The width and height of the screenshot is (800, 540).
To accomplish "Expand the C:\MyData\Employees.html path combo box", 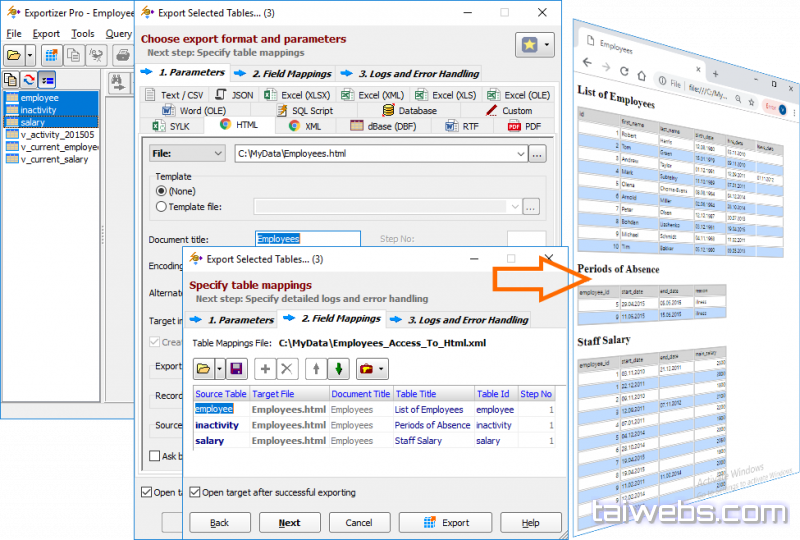I will coord(520,154).
